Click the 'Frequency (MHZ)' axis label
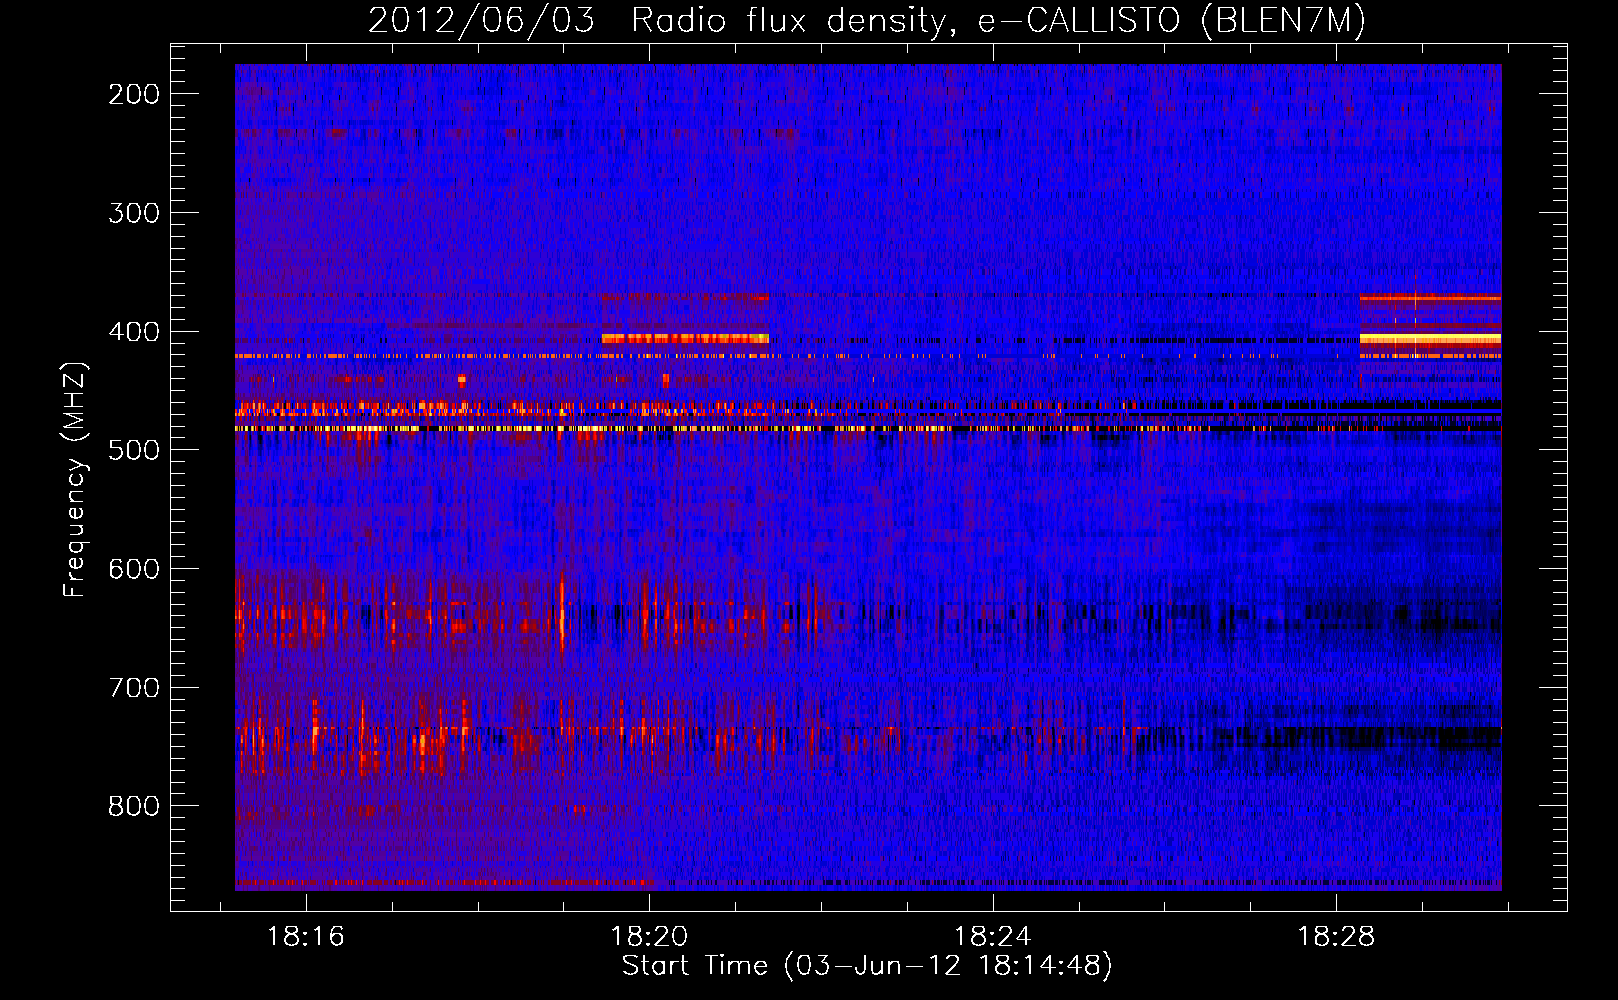The image size is (1618, 1000). (x=75, y=479)
